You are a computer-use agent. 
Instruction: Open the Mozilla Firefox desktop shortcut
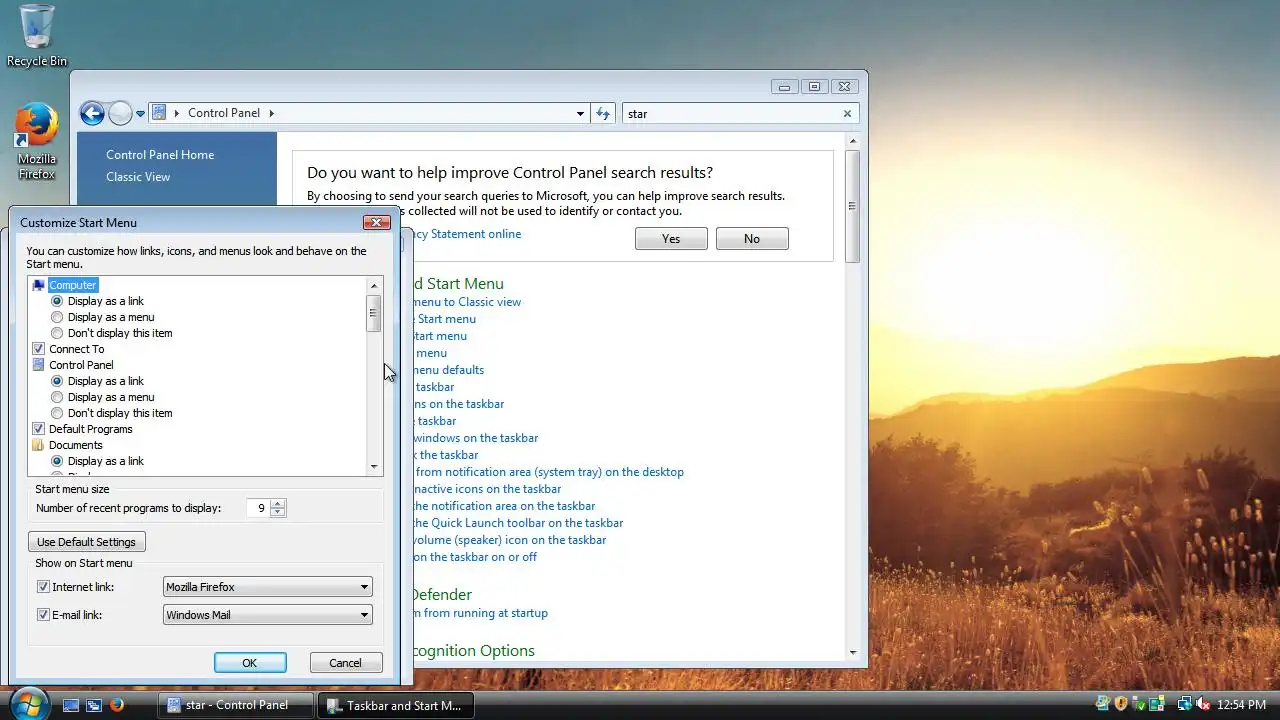[37, 141]
